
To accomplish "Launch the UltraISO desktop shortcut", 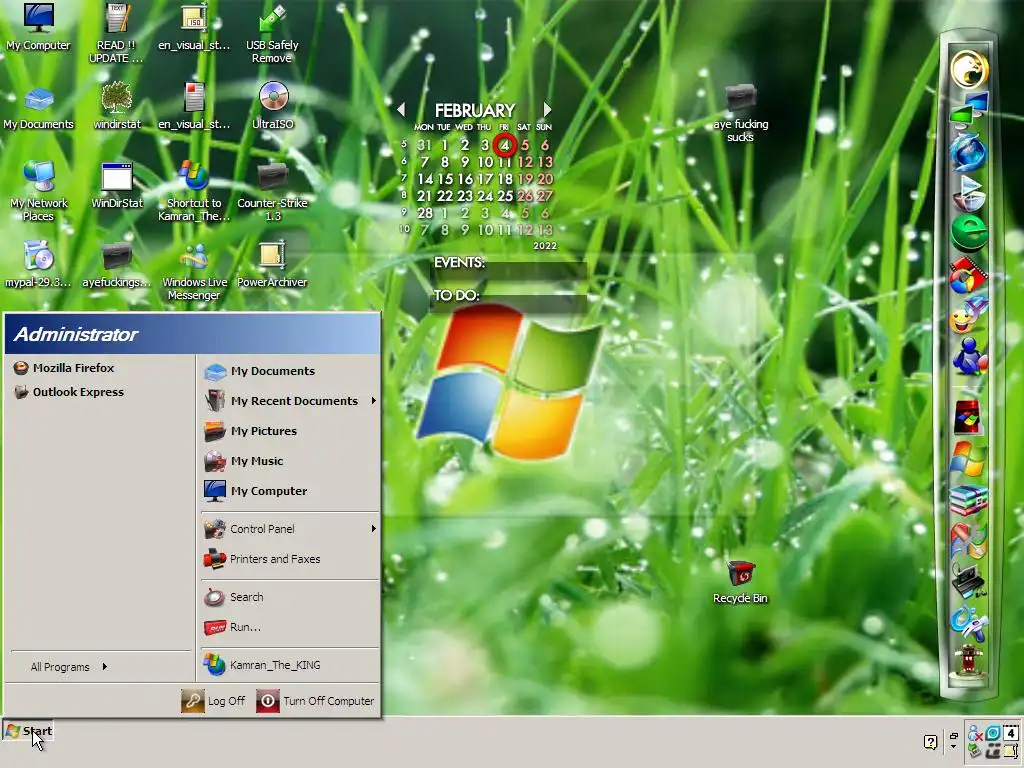I will pos(272,106).
